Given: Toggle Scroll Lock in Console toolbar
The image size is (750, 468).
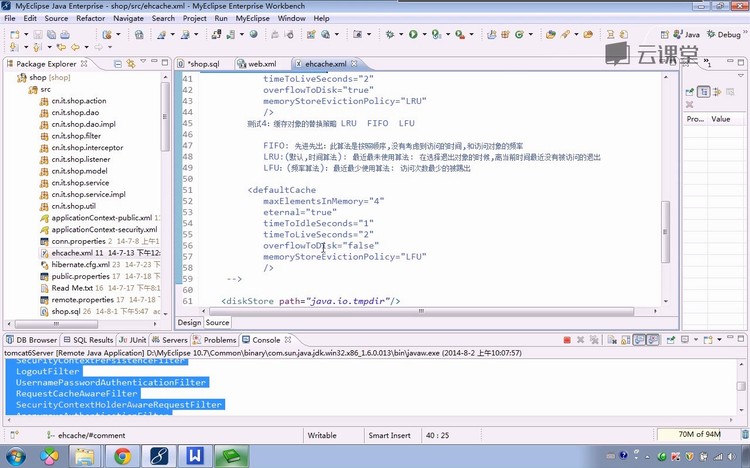Looking at the screenshot, I should click(x=625, y=340).
